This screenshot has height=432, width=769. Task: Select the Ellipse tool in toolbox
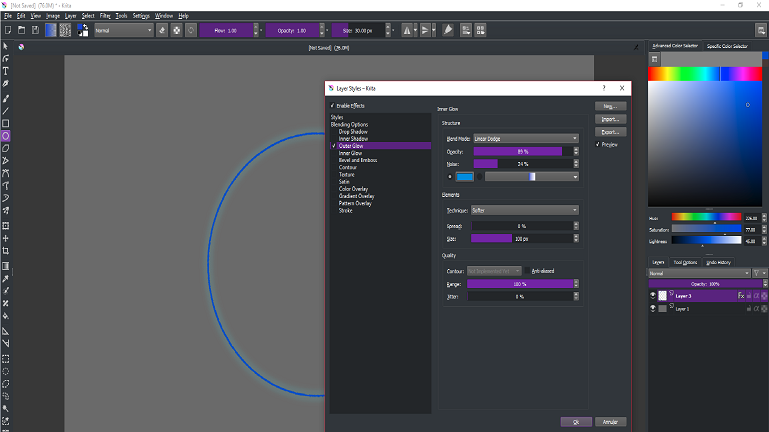pos(6,135)
